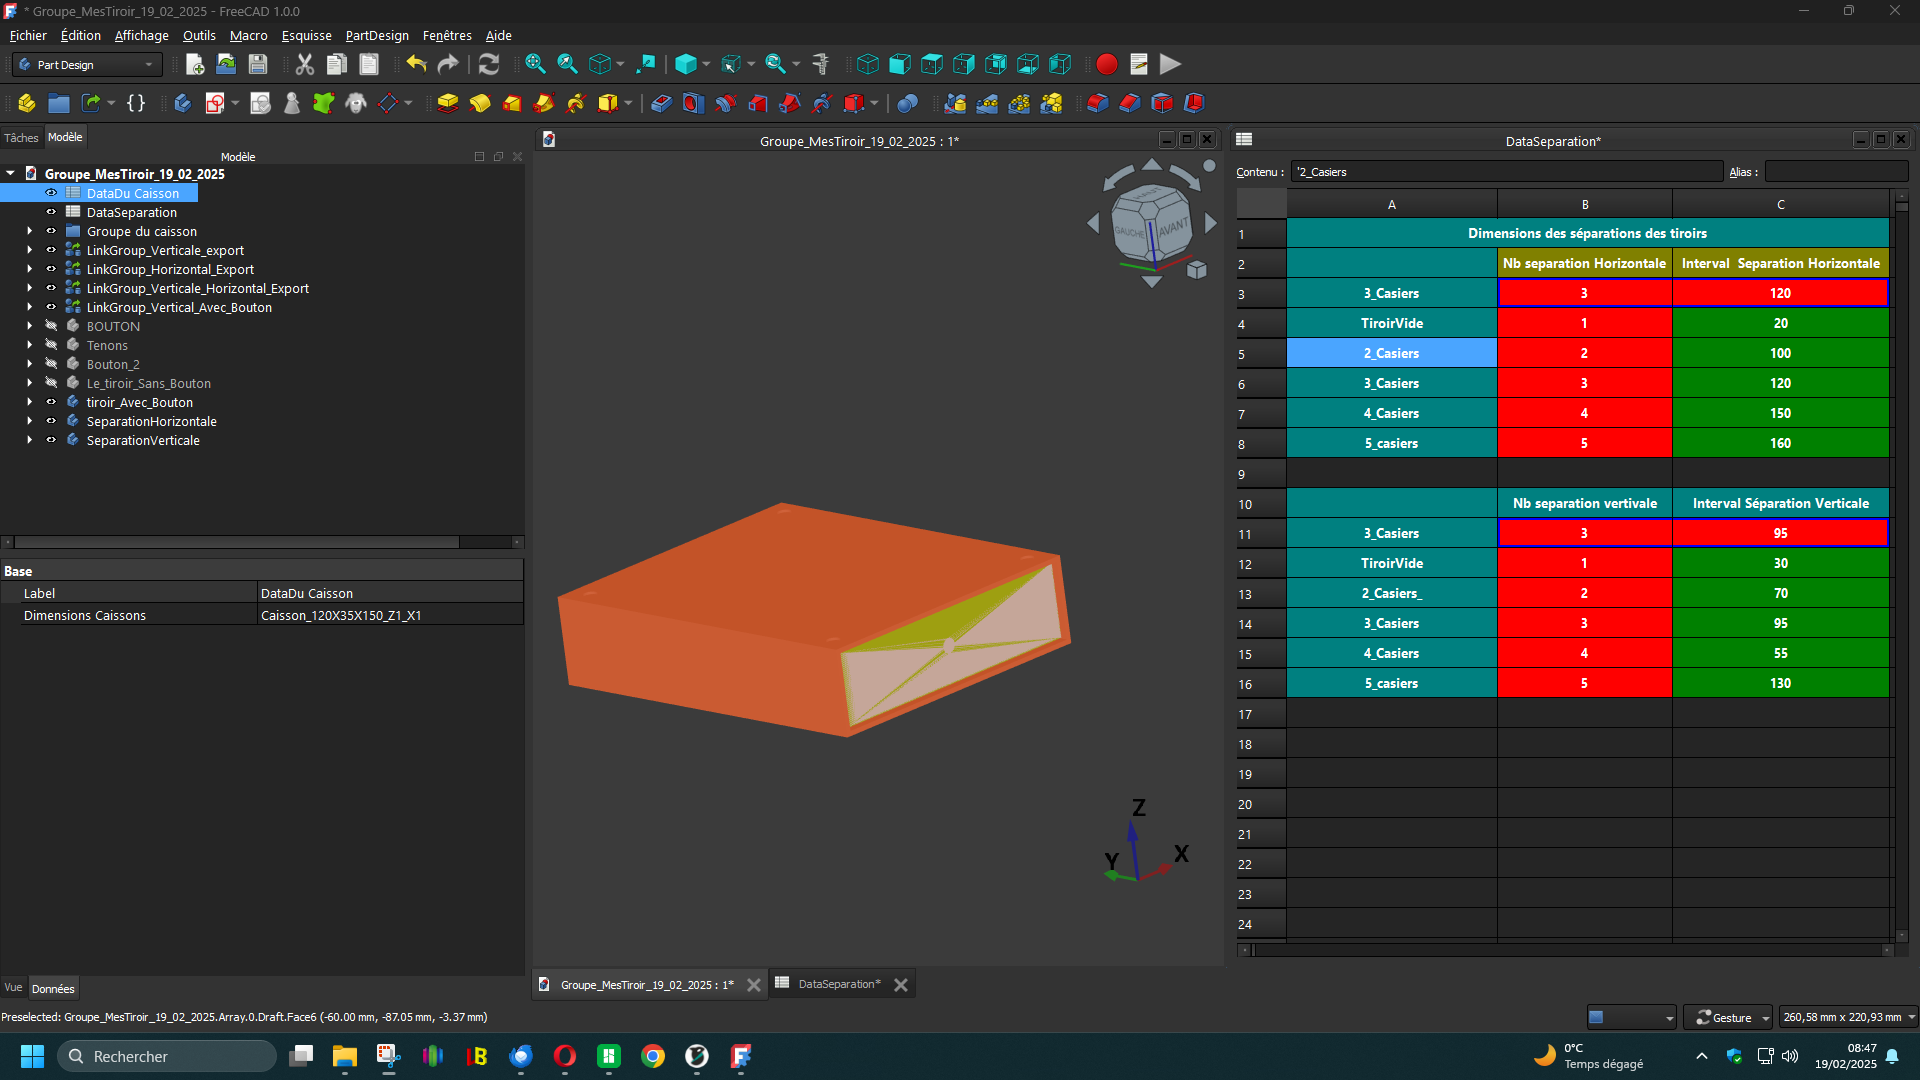Screen dimensions: 1920x1080
Task: Select cell B5 with value 2
Action: pyautogui.click(x=1583, y=353)
